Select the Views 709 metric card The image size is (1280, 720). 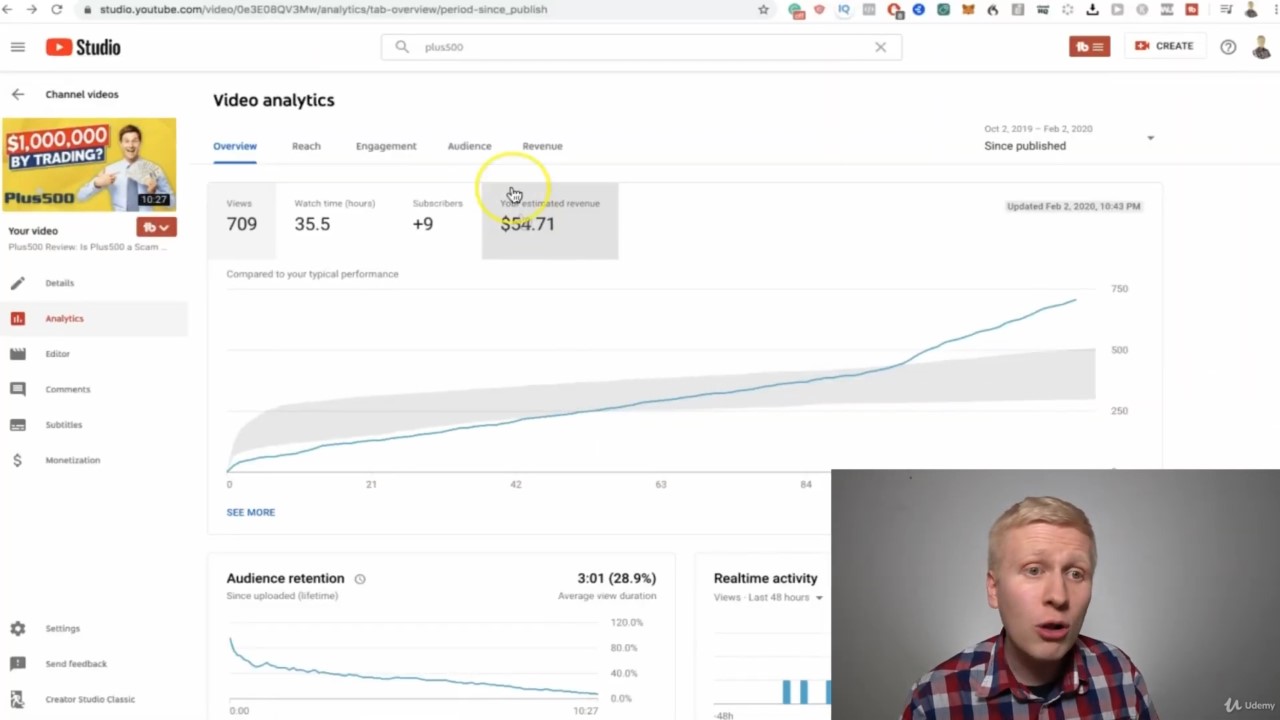[241, 220]
